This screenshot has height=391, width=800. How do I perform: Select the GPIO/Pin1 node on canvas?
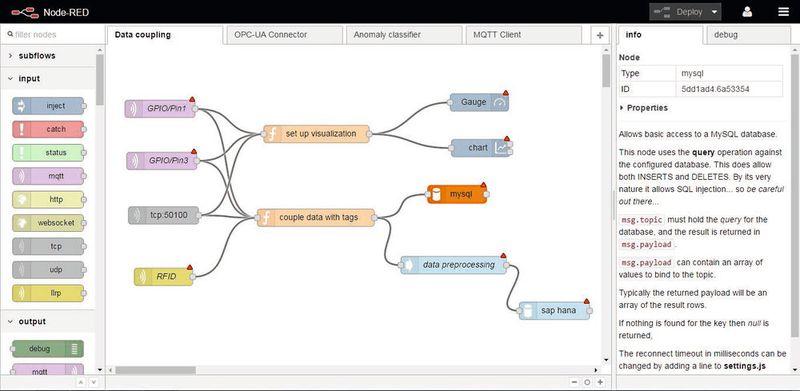pyautogui.click(x=160, y=109)
